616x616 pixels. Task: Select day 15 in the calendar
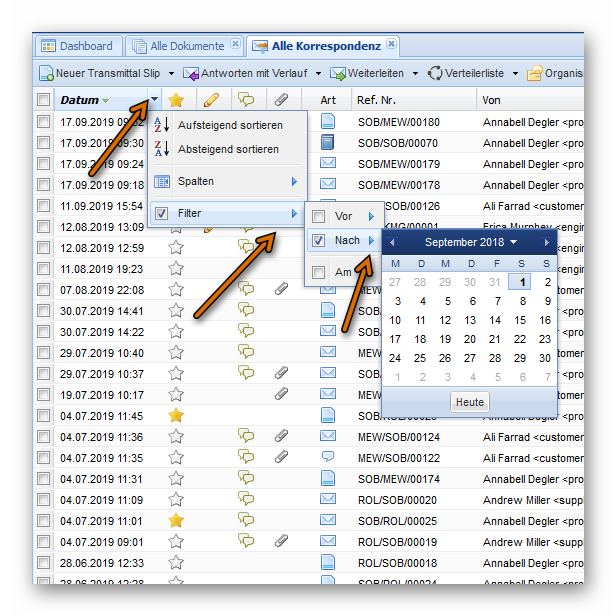[x=520, y=320]
